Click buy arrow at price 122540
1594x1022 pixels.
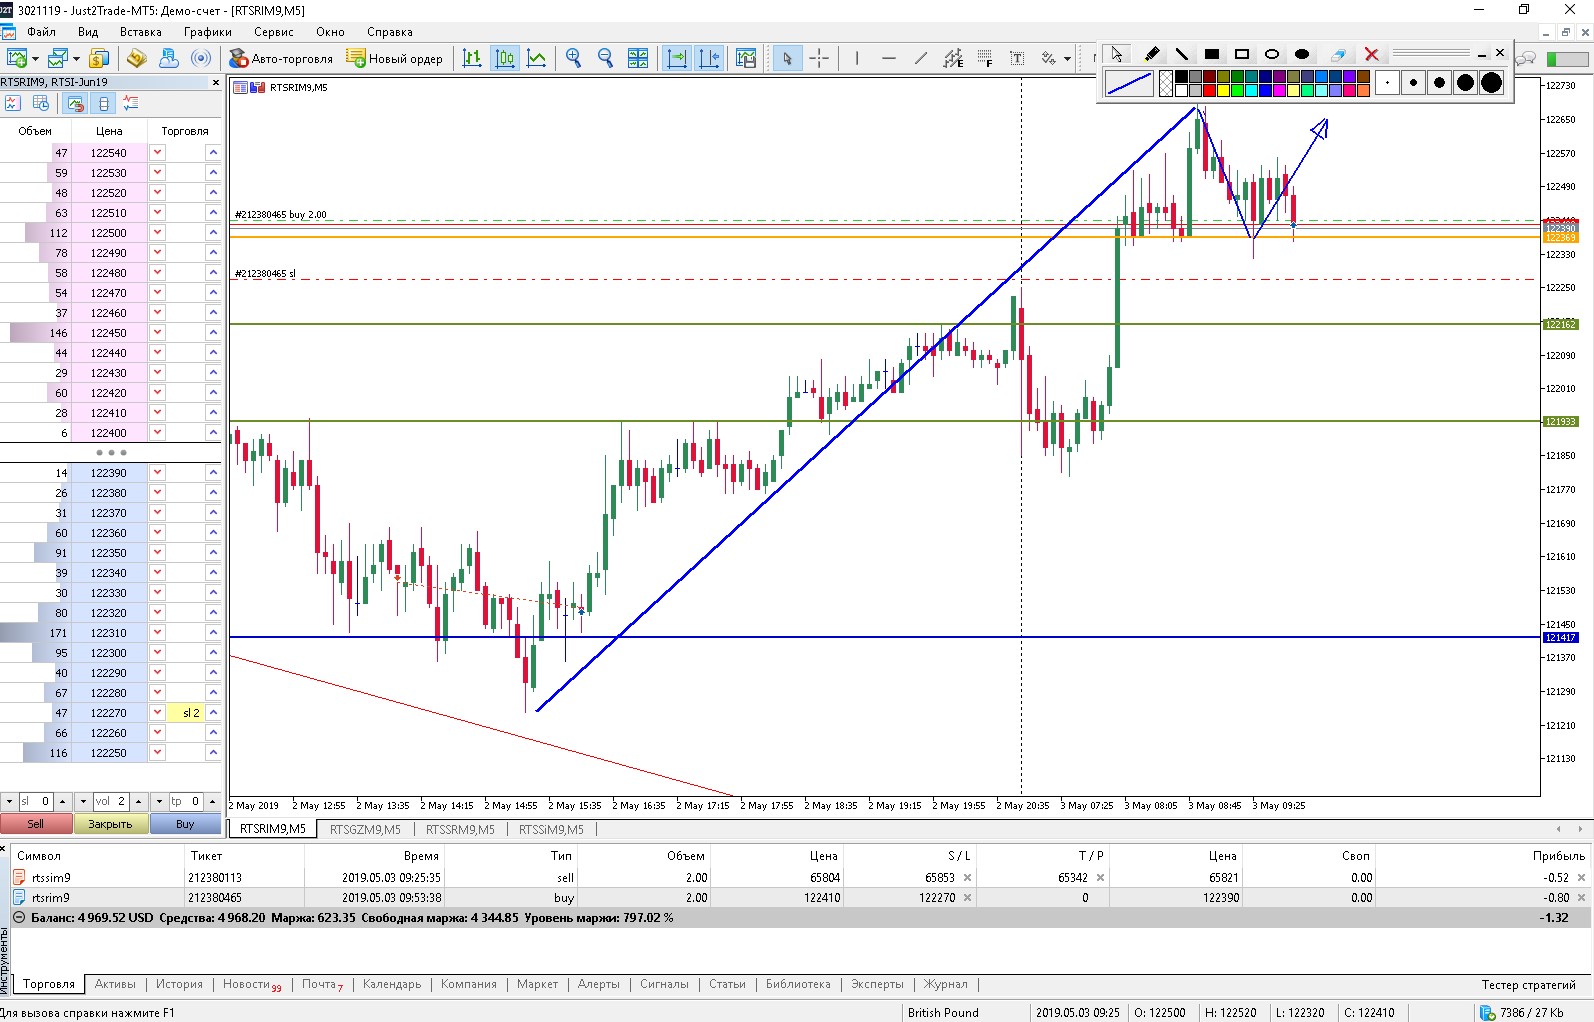213,152
